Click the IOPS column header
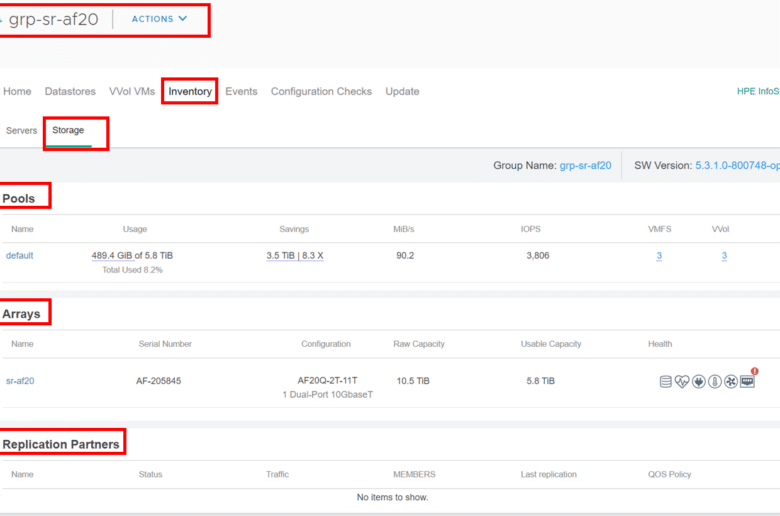 click(x=531, y=229)
